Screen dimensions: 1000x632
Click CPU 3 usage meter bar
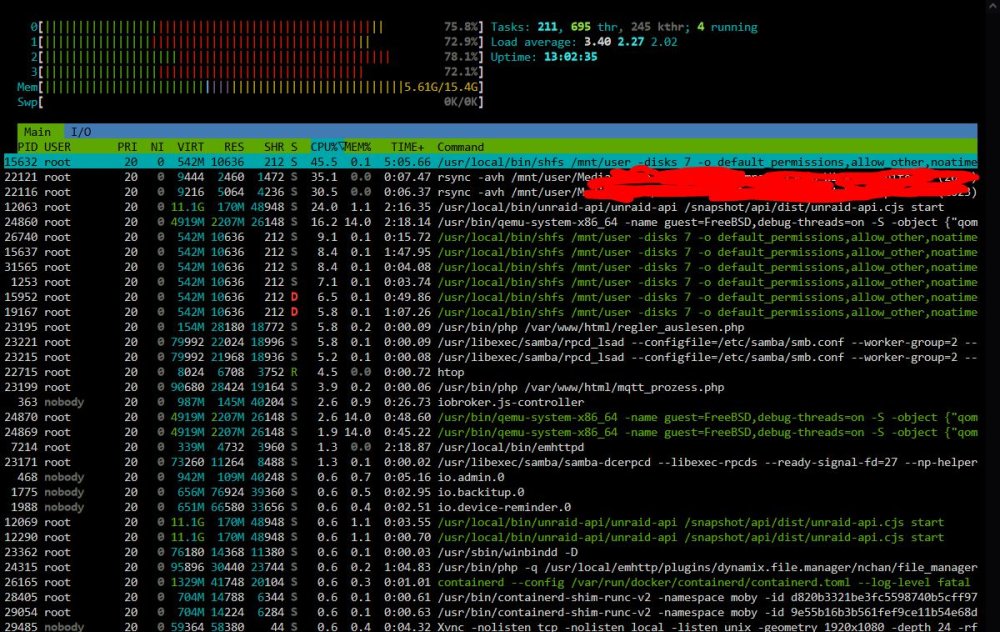[x=257, y=71]
